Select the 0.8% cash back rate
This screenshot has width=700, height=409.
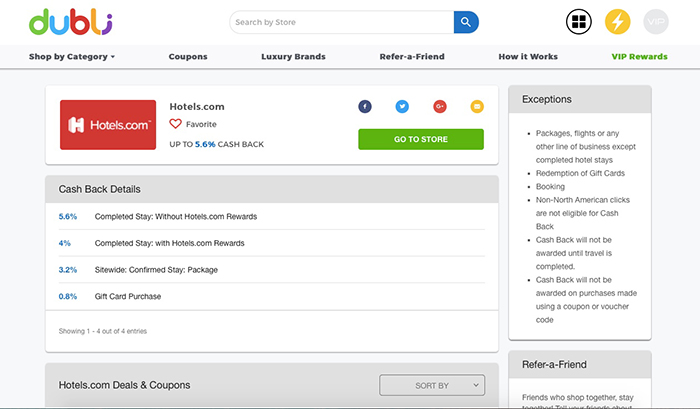[68, 296]
